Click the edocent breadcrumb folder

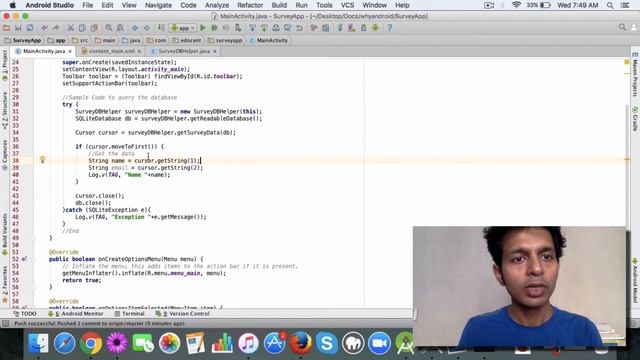point(187,40)
